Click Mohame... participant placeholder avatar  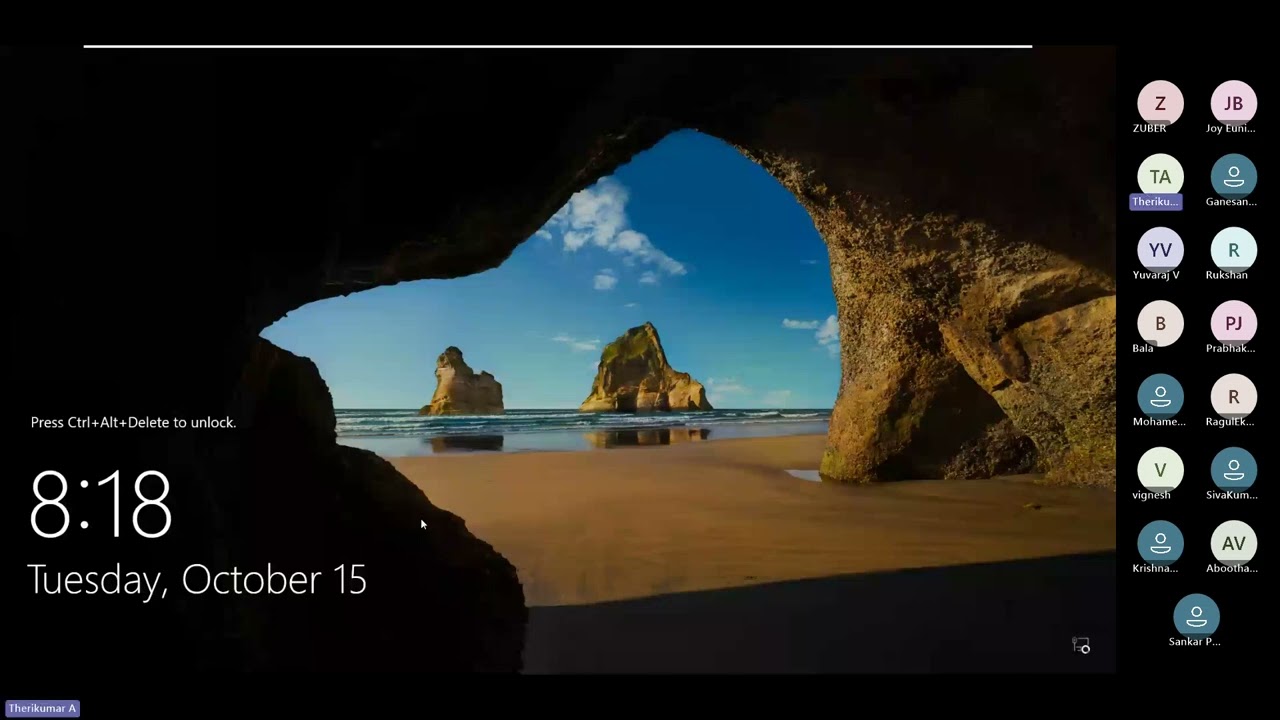tap(1160, 397)
